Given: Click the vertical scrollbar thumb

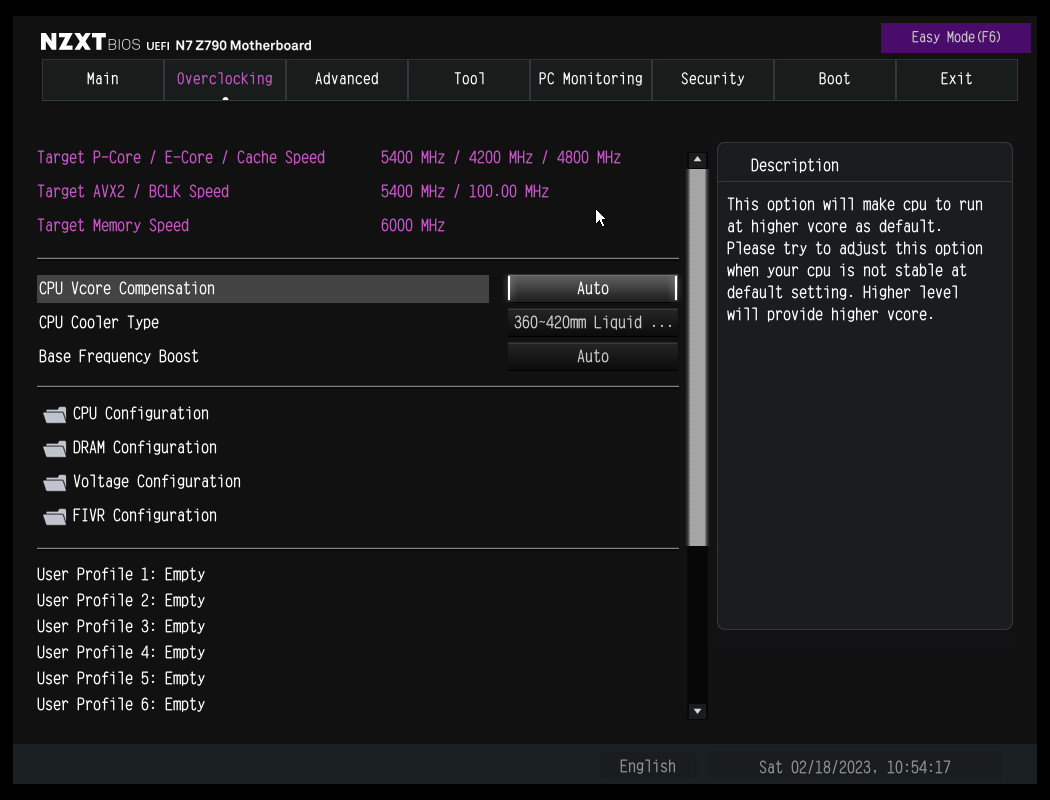Looking at the screenshot, I should [x=698, y=357].
